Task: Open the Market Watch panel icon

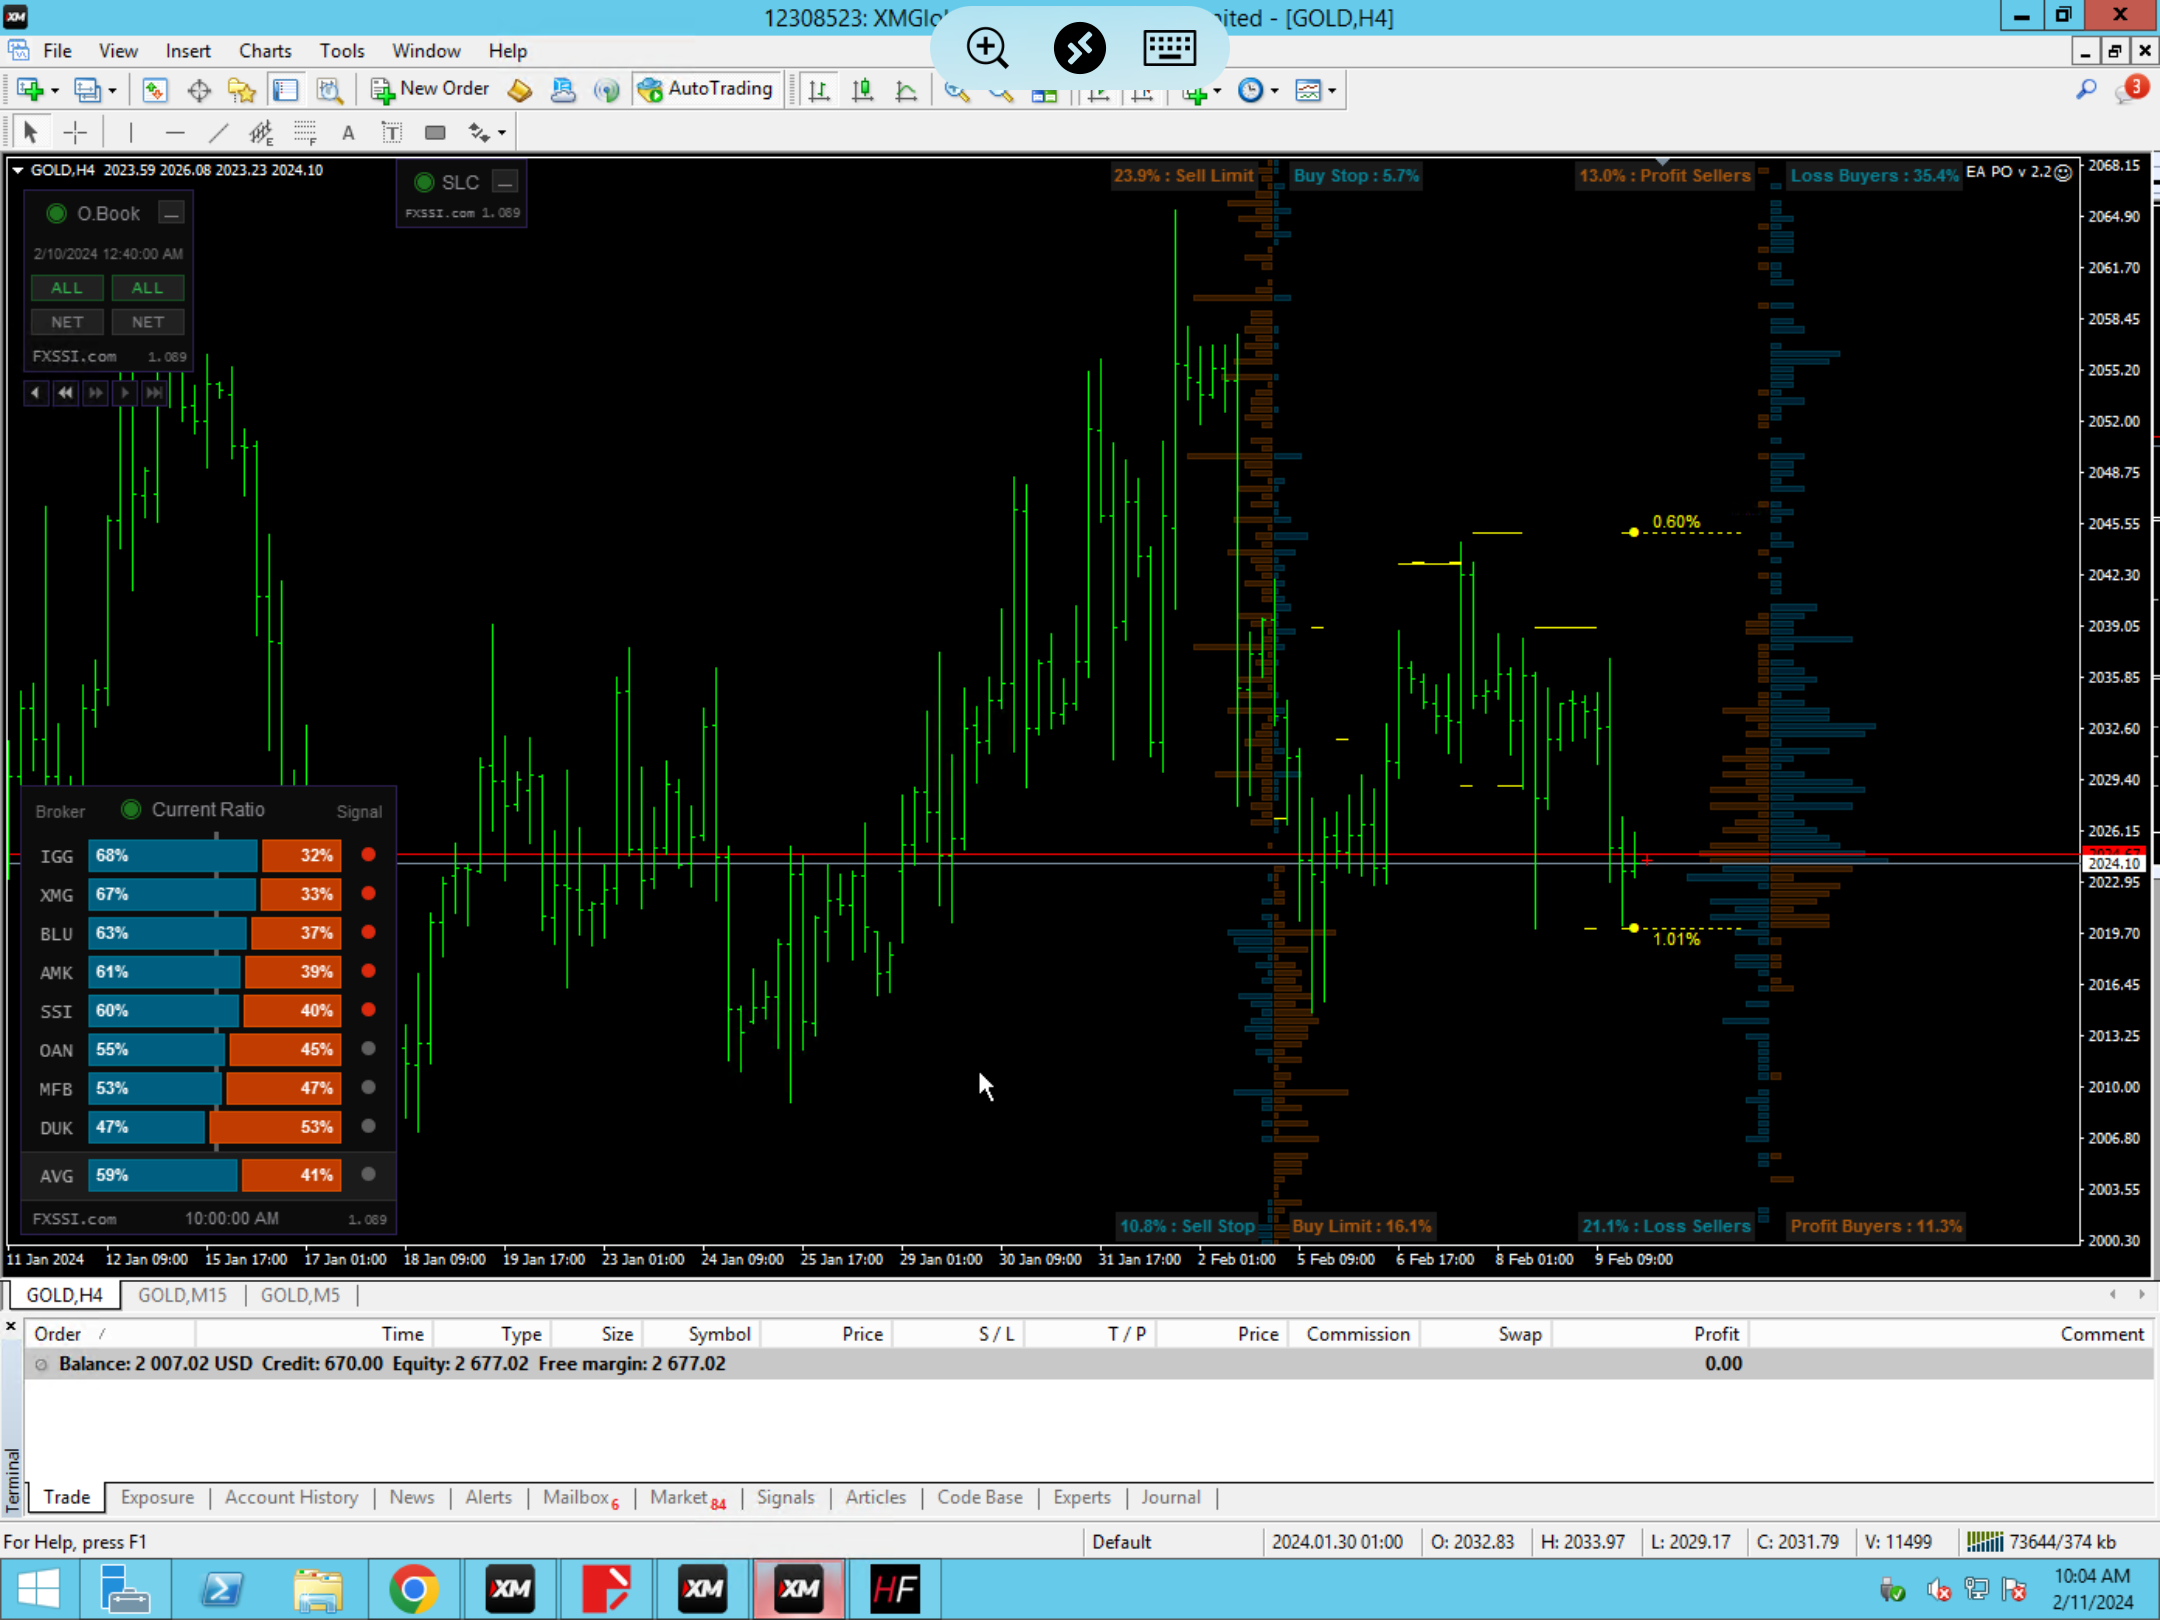Action: pyautogui.click(x=154, y=90)
